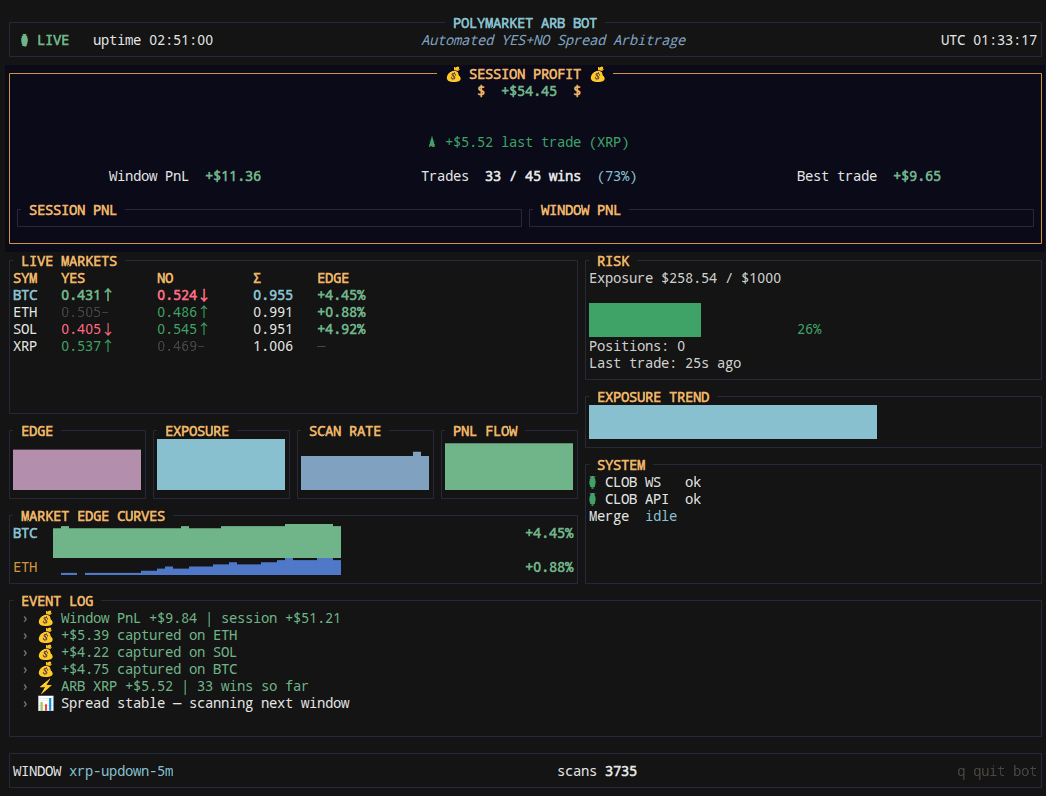
Task: Click chevron before +$4.22 captured on SOL
Action: click(25, 653)
